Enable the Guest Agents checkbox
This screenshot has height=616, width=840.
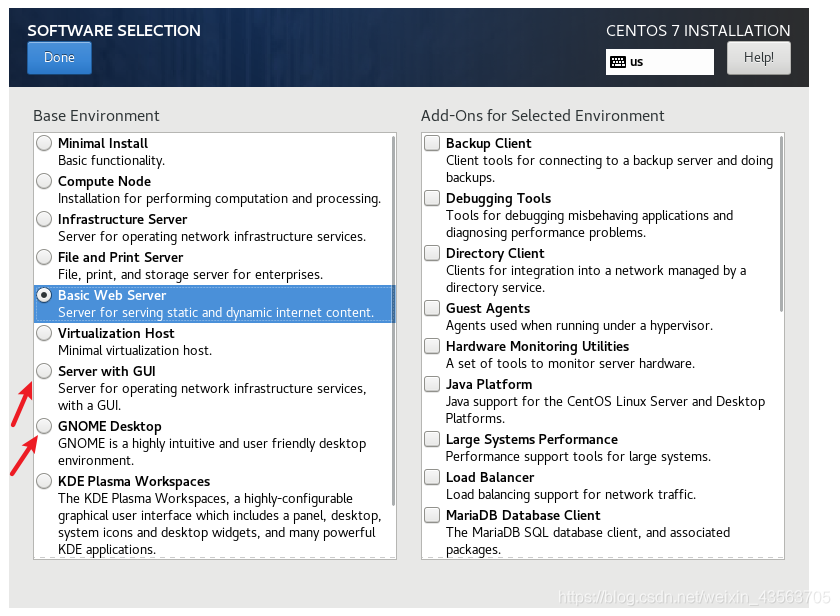tap(432, 308)
